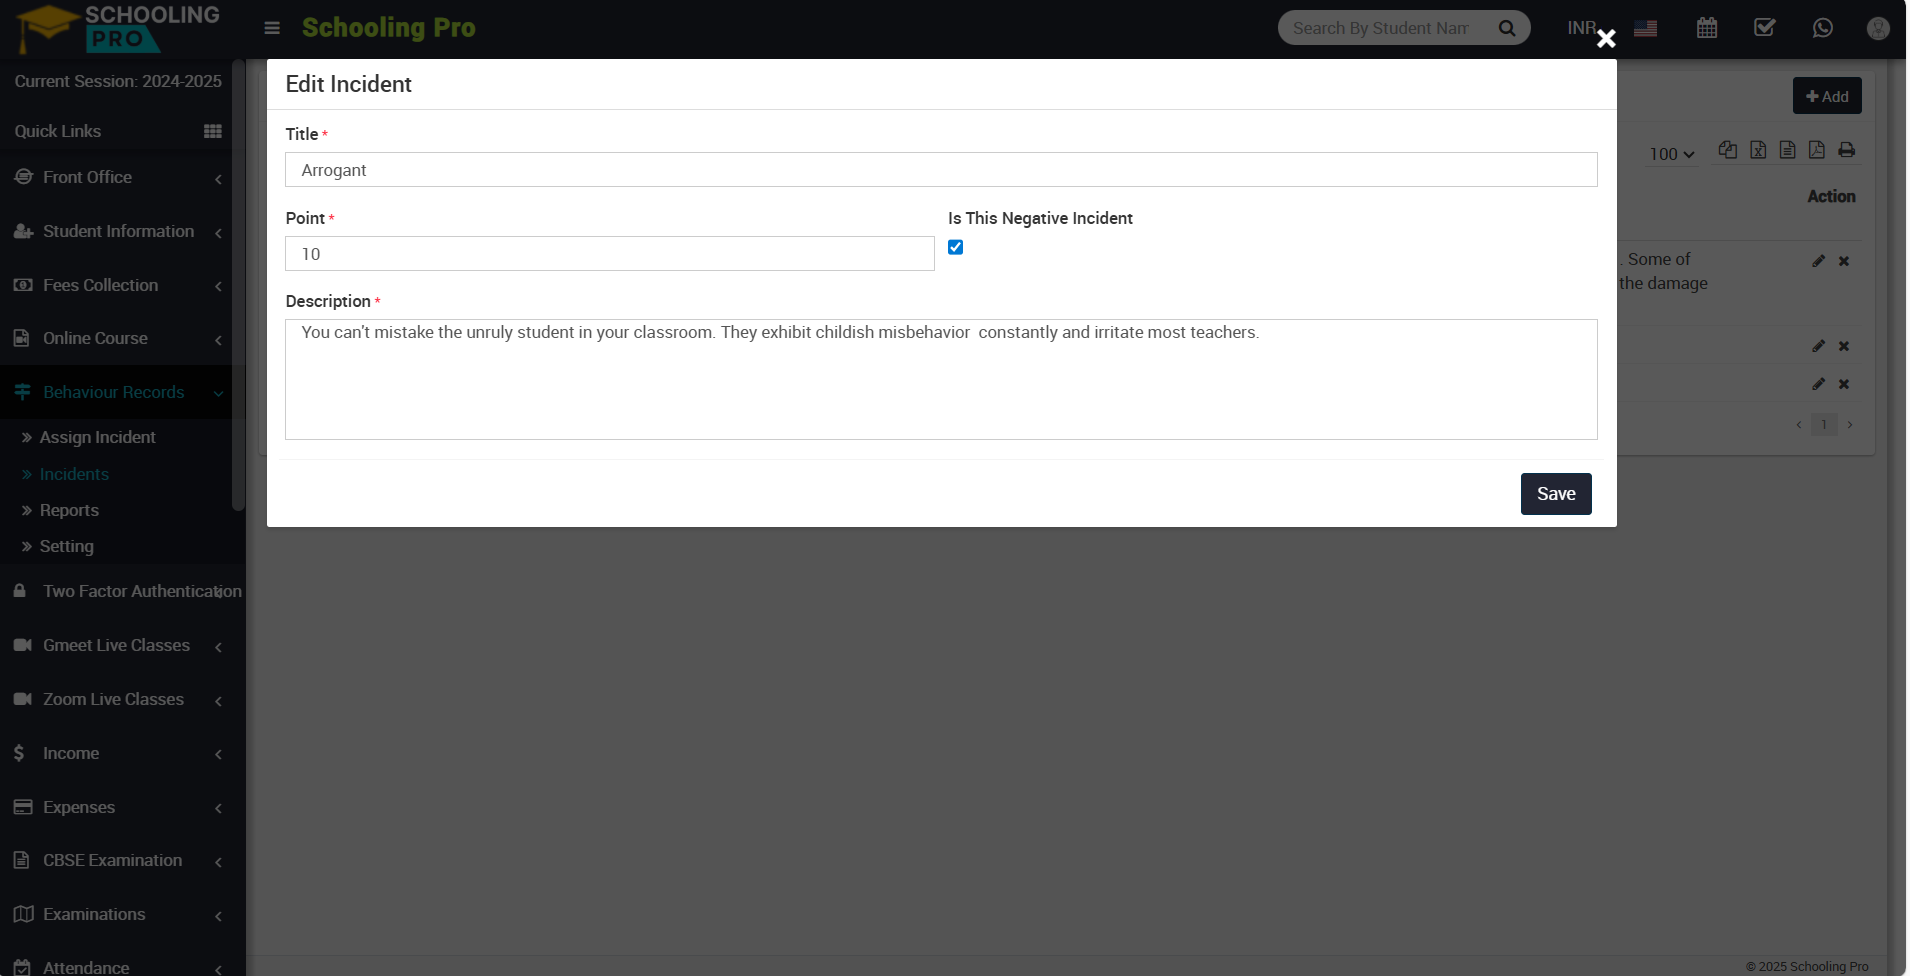Viewport: 1910px width, 976px height.
Task: Open Reports under Behaviour Records
Action: click(69, 510)
